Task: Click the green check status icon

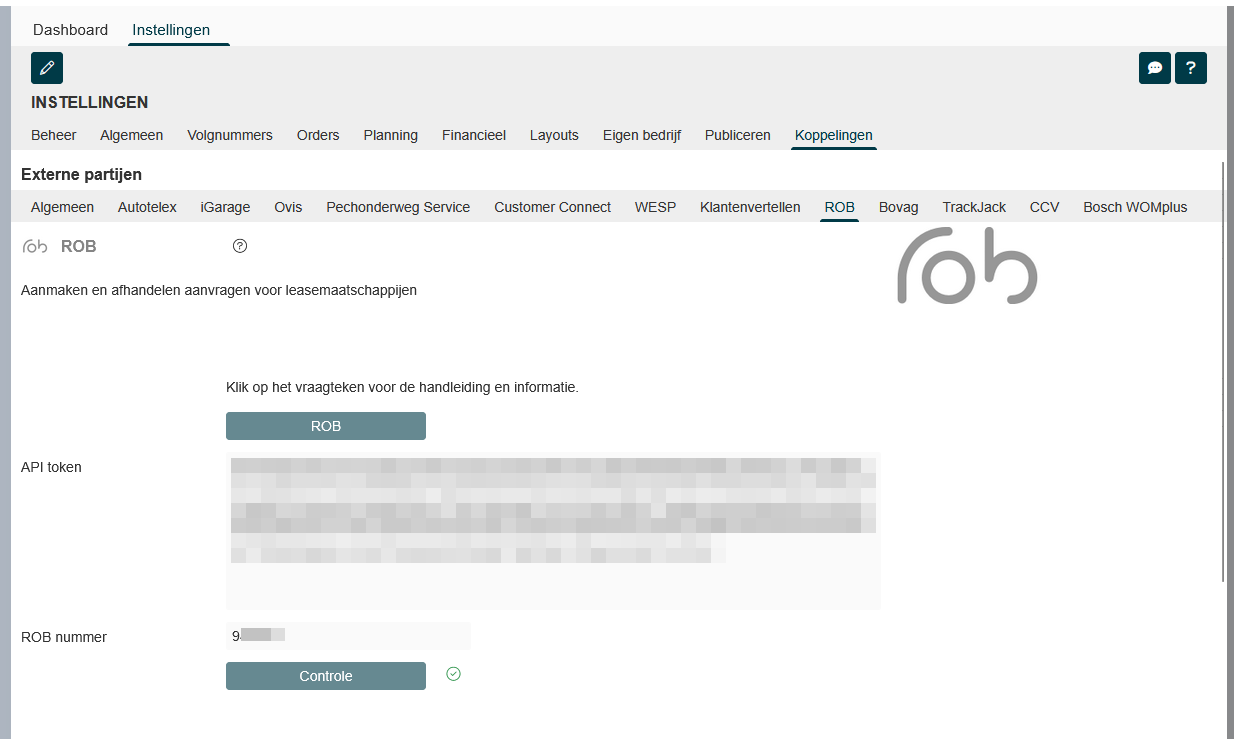Action: tap(453, 675)
